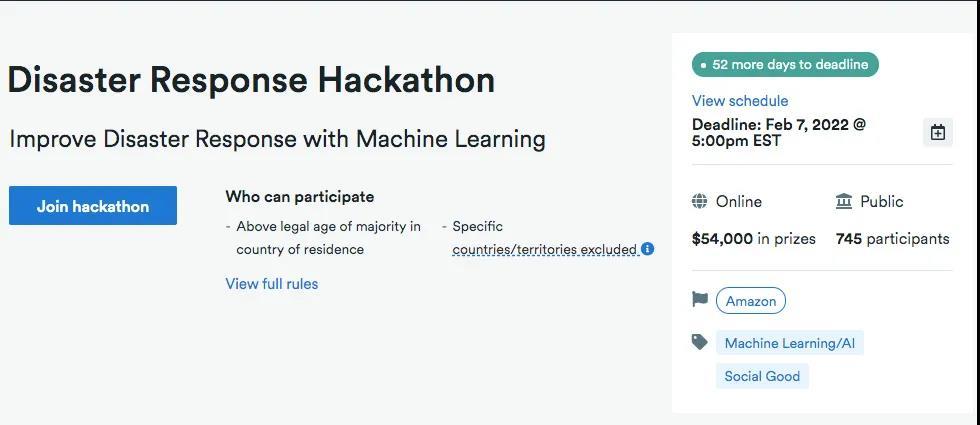This screenshot has height=425, width=980.
Task: Open the View schedule link
Action: 740,101
